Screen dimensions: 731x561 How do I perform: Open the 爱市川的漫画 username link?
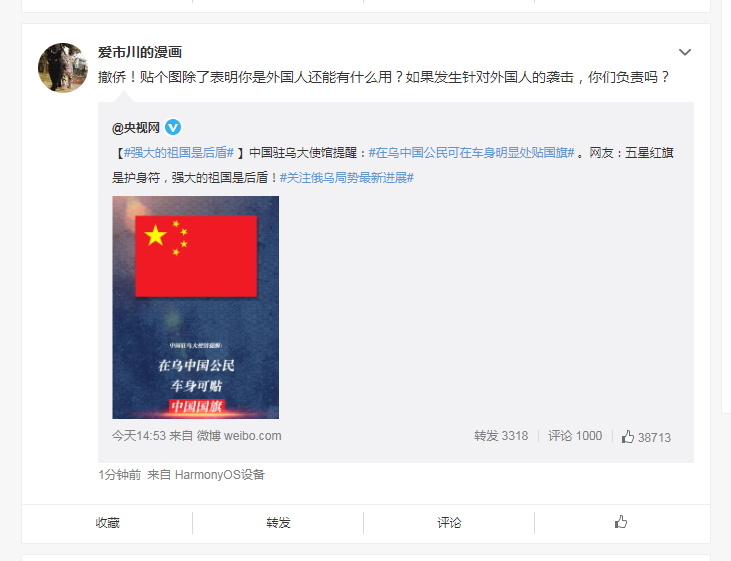[140, 52]
